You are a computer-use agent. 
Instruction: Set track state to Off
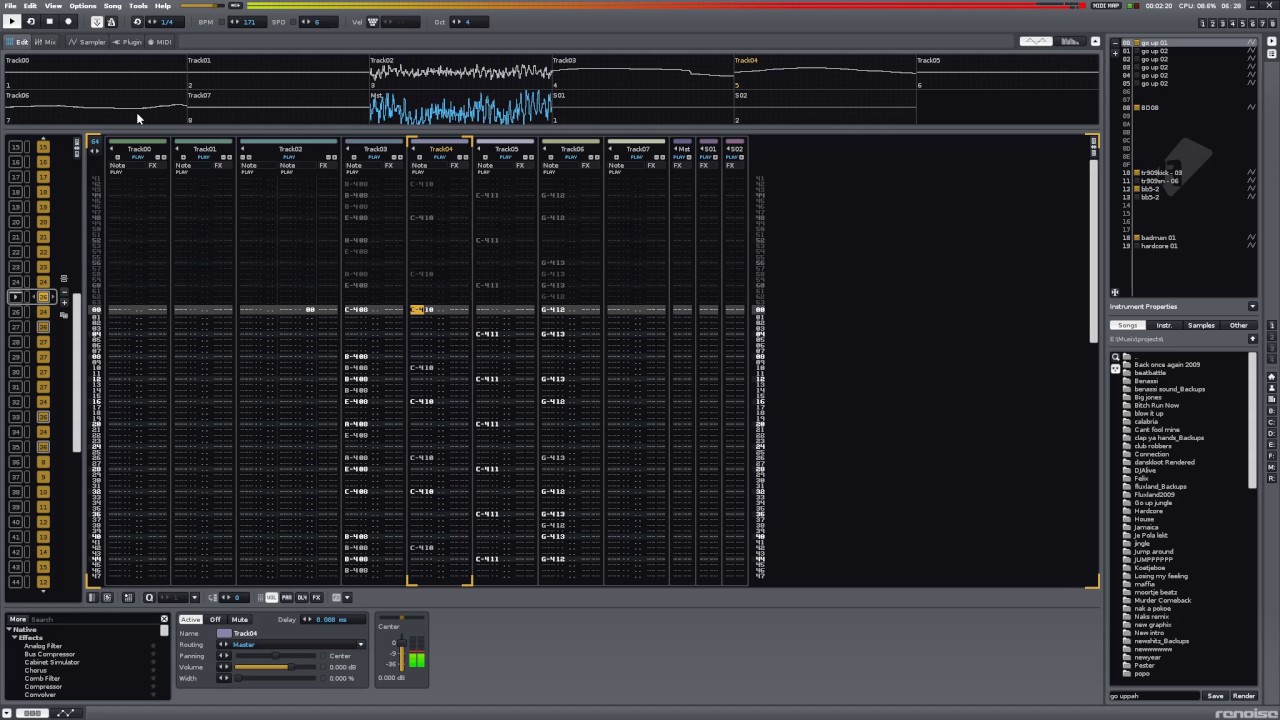tap(215, 620)
